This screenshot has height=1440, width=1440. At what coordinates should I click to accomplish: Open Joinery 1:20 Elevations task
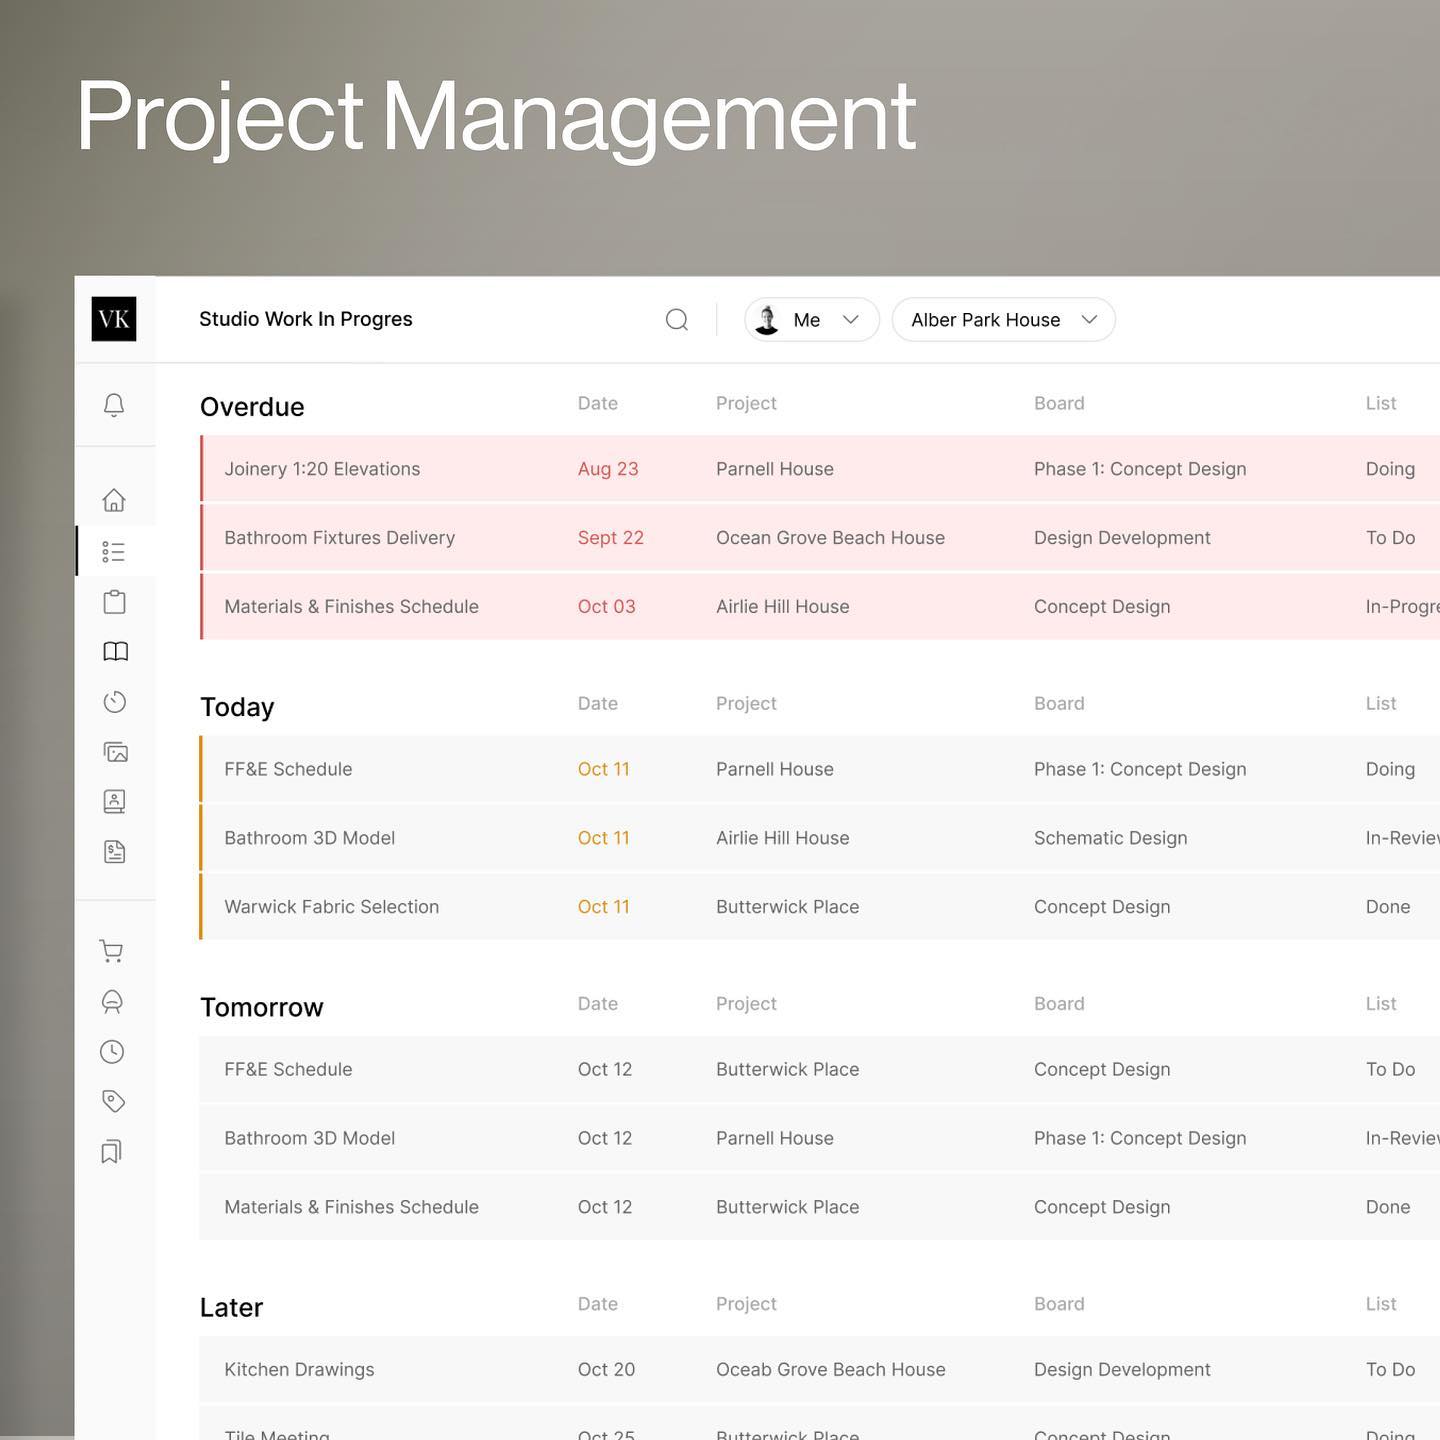tap(322, 469)
